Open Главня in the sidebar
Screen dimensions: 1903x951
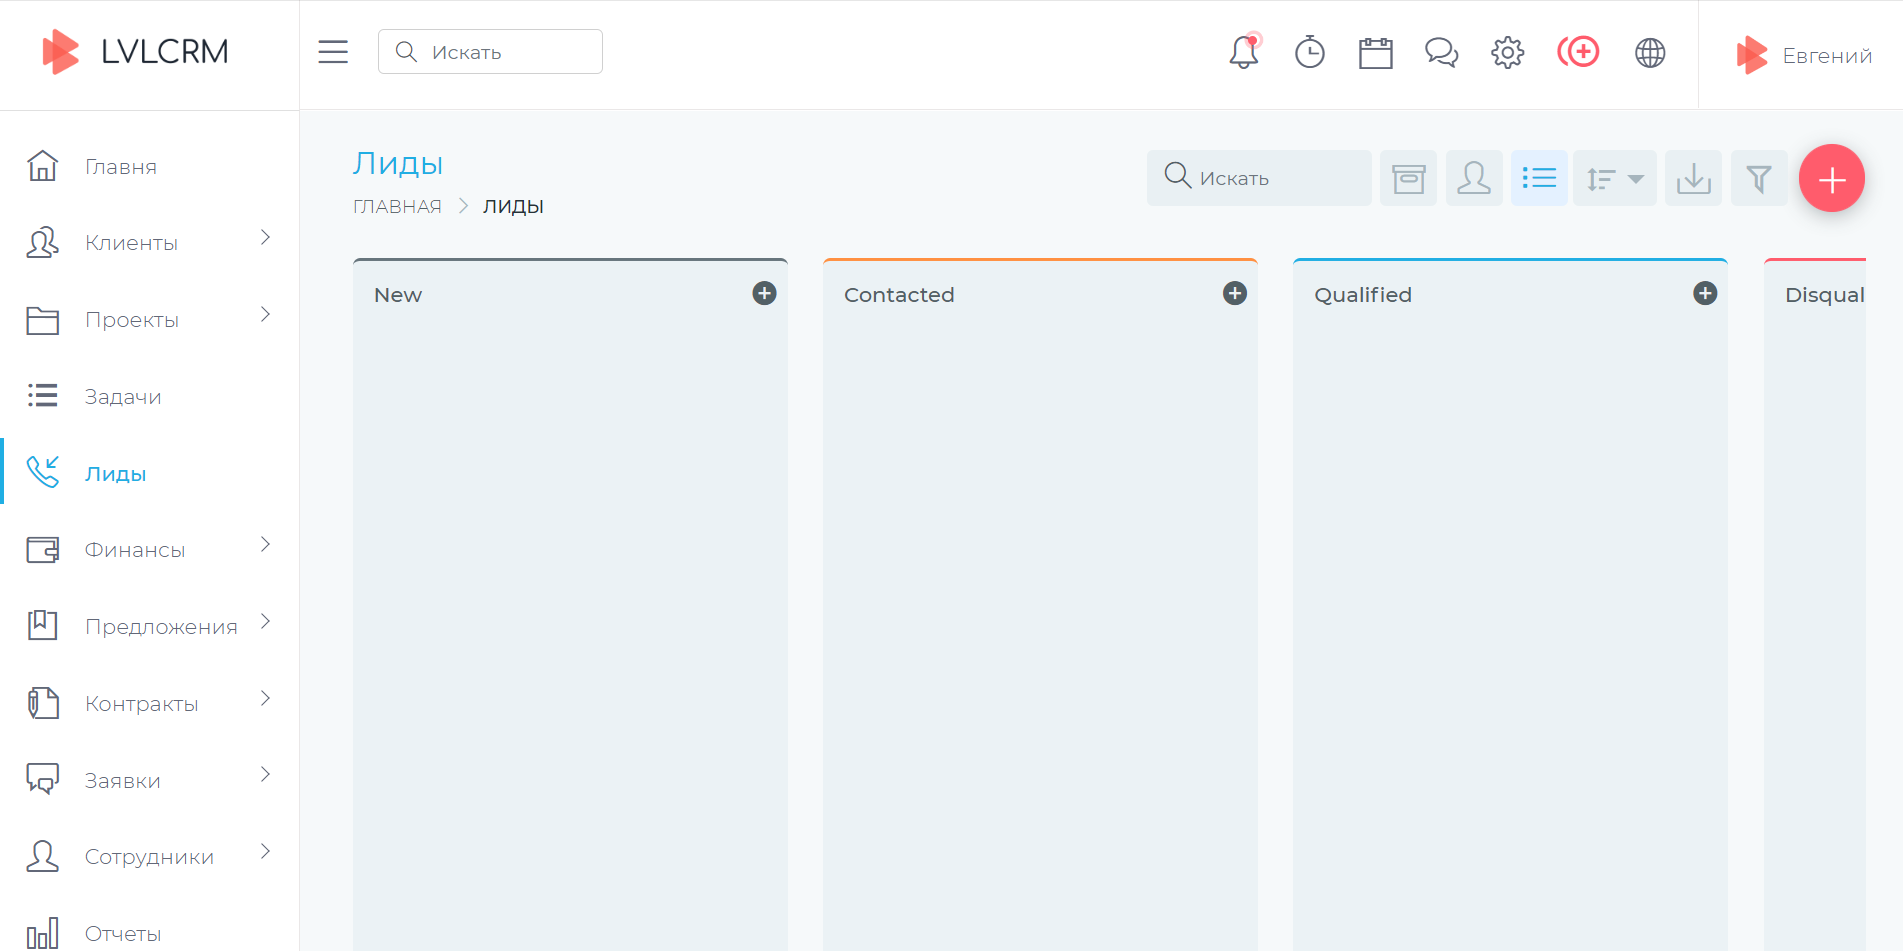(120, 167)
